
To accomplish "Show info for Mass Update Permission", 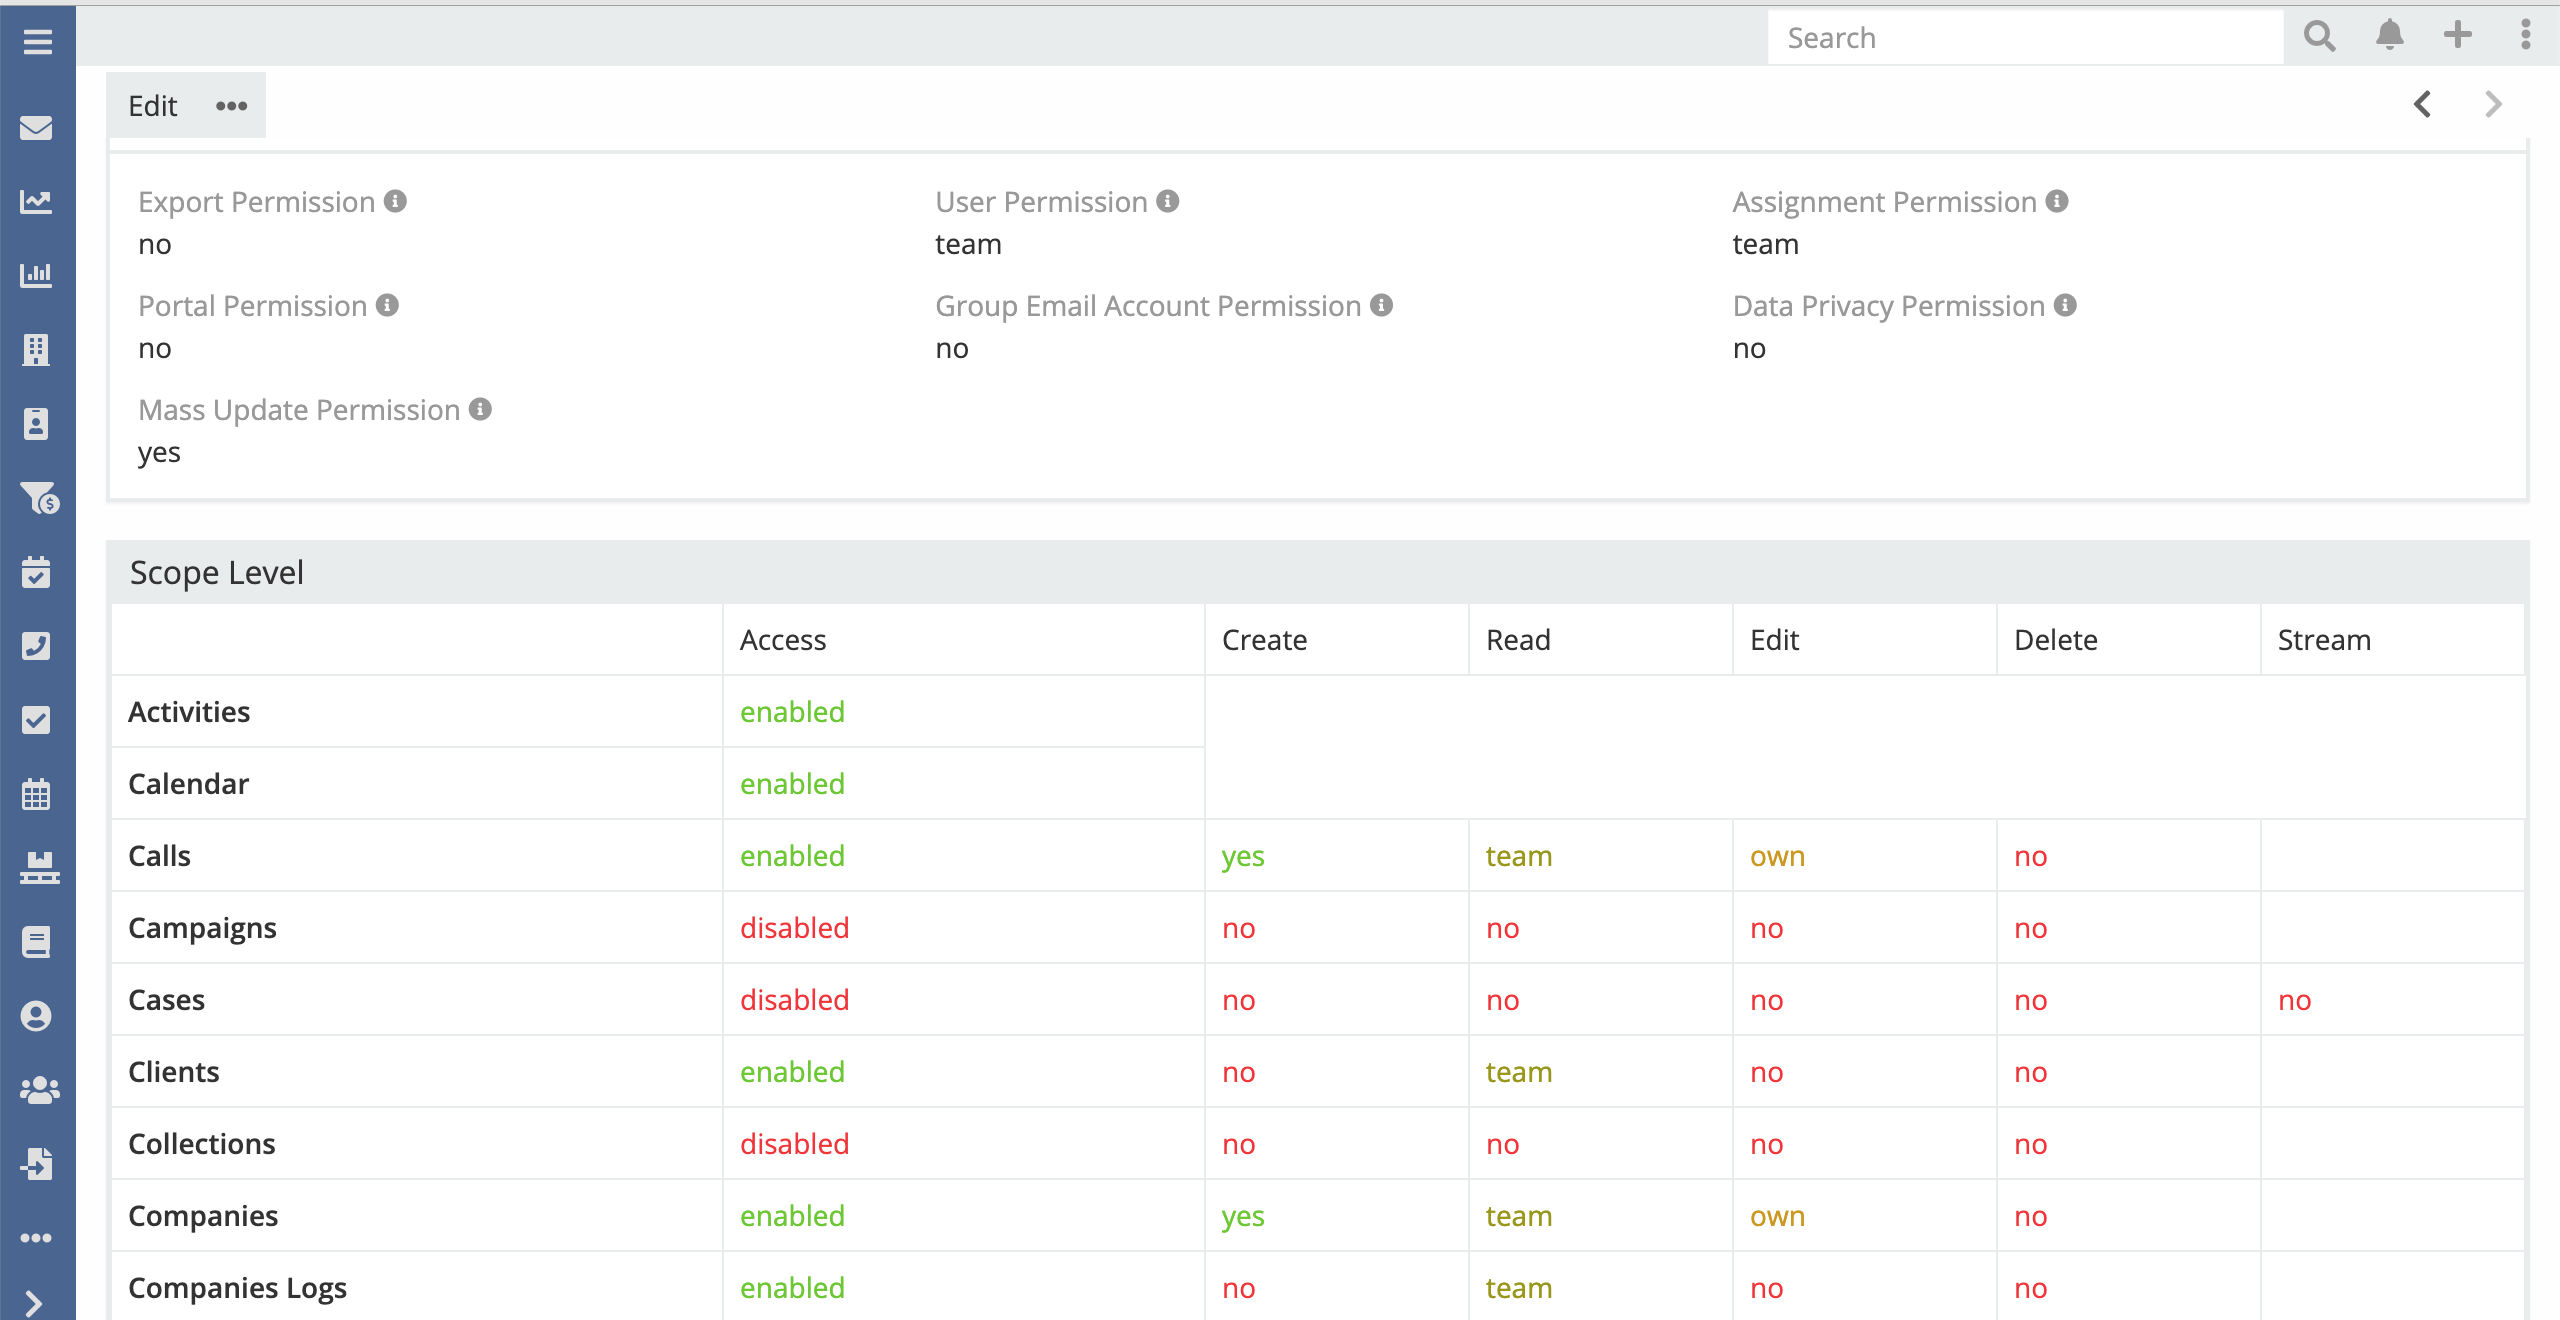I will tap(481, 409).
